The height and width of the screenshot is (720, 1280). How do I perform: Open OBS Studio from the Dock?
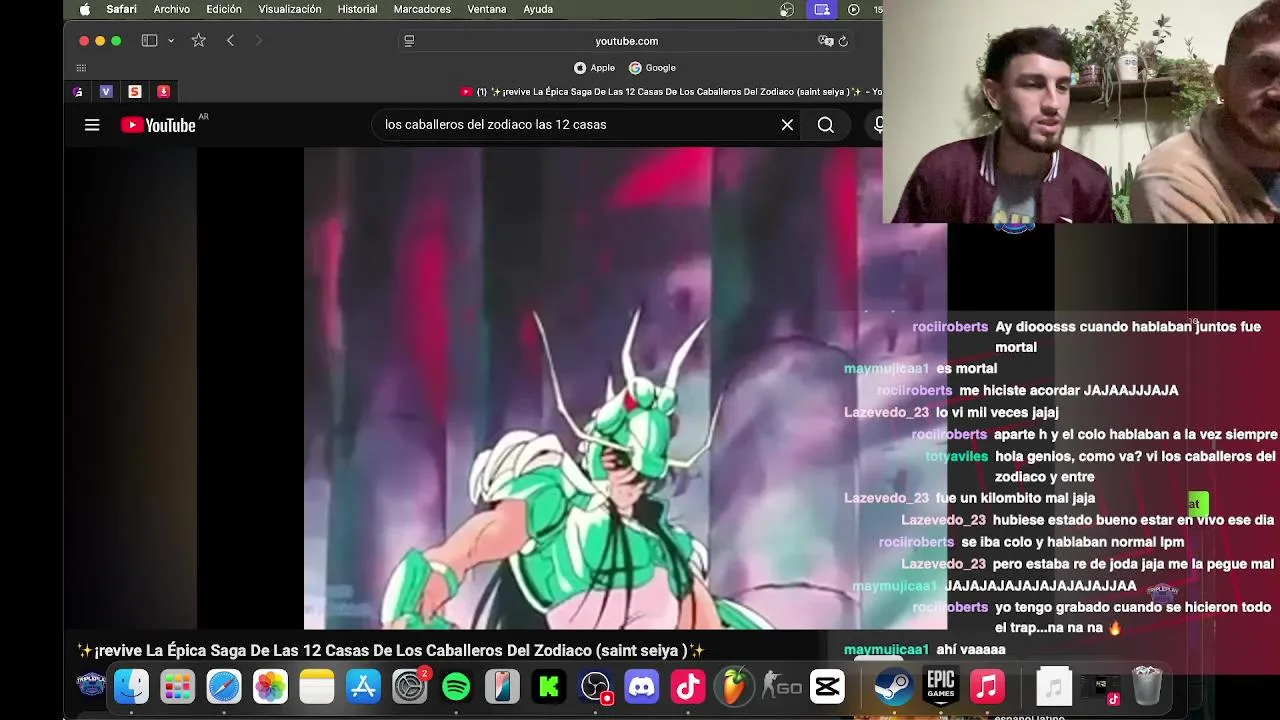click(595, 686)
